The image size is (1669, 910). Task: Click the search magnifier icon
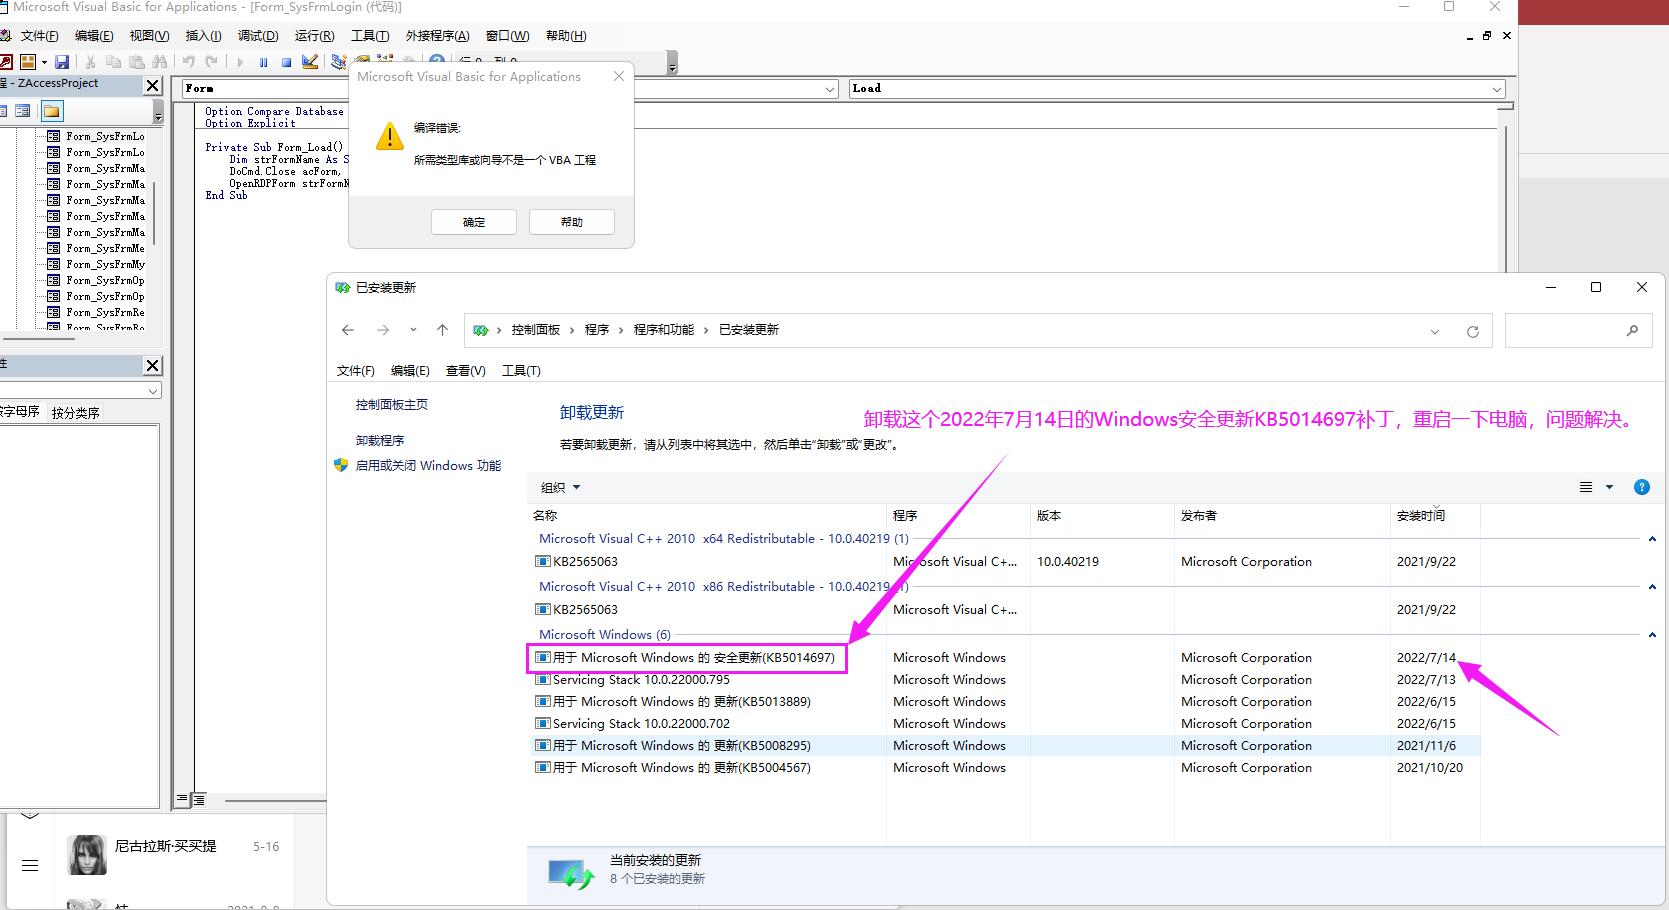point(1632,330)
